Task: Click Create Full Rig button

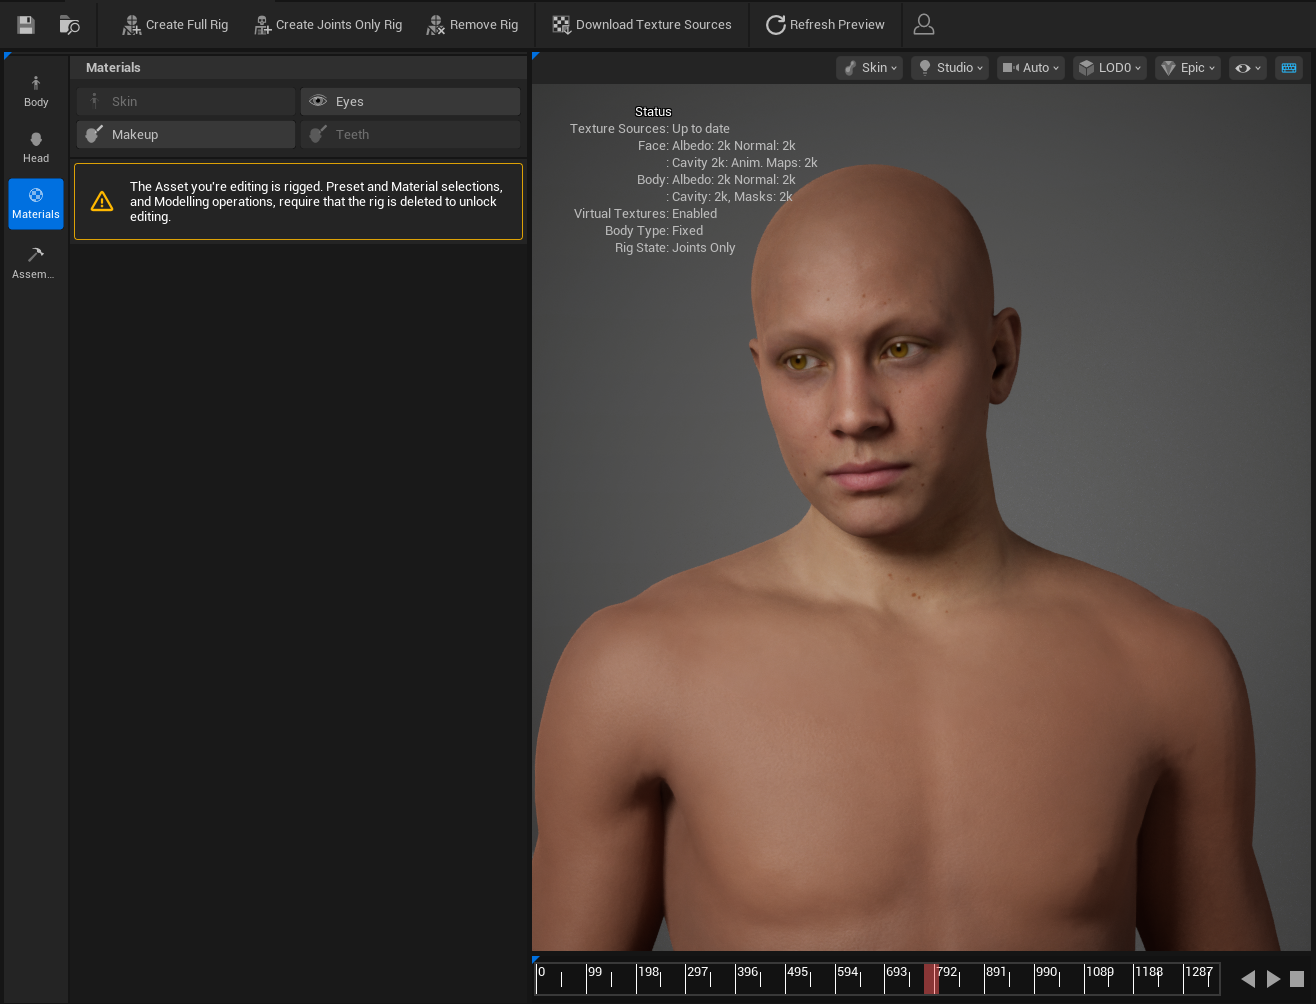Action: (175, 25)
